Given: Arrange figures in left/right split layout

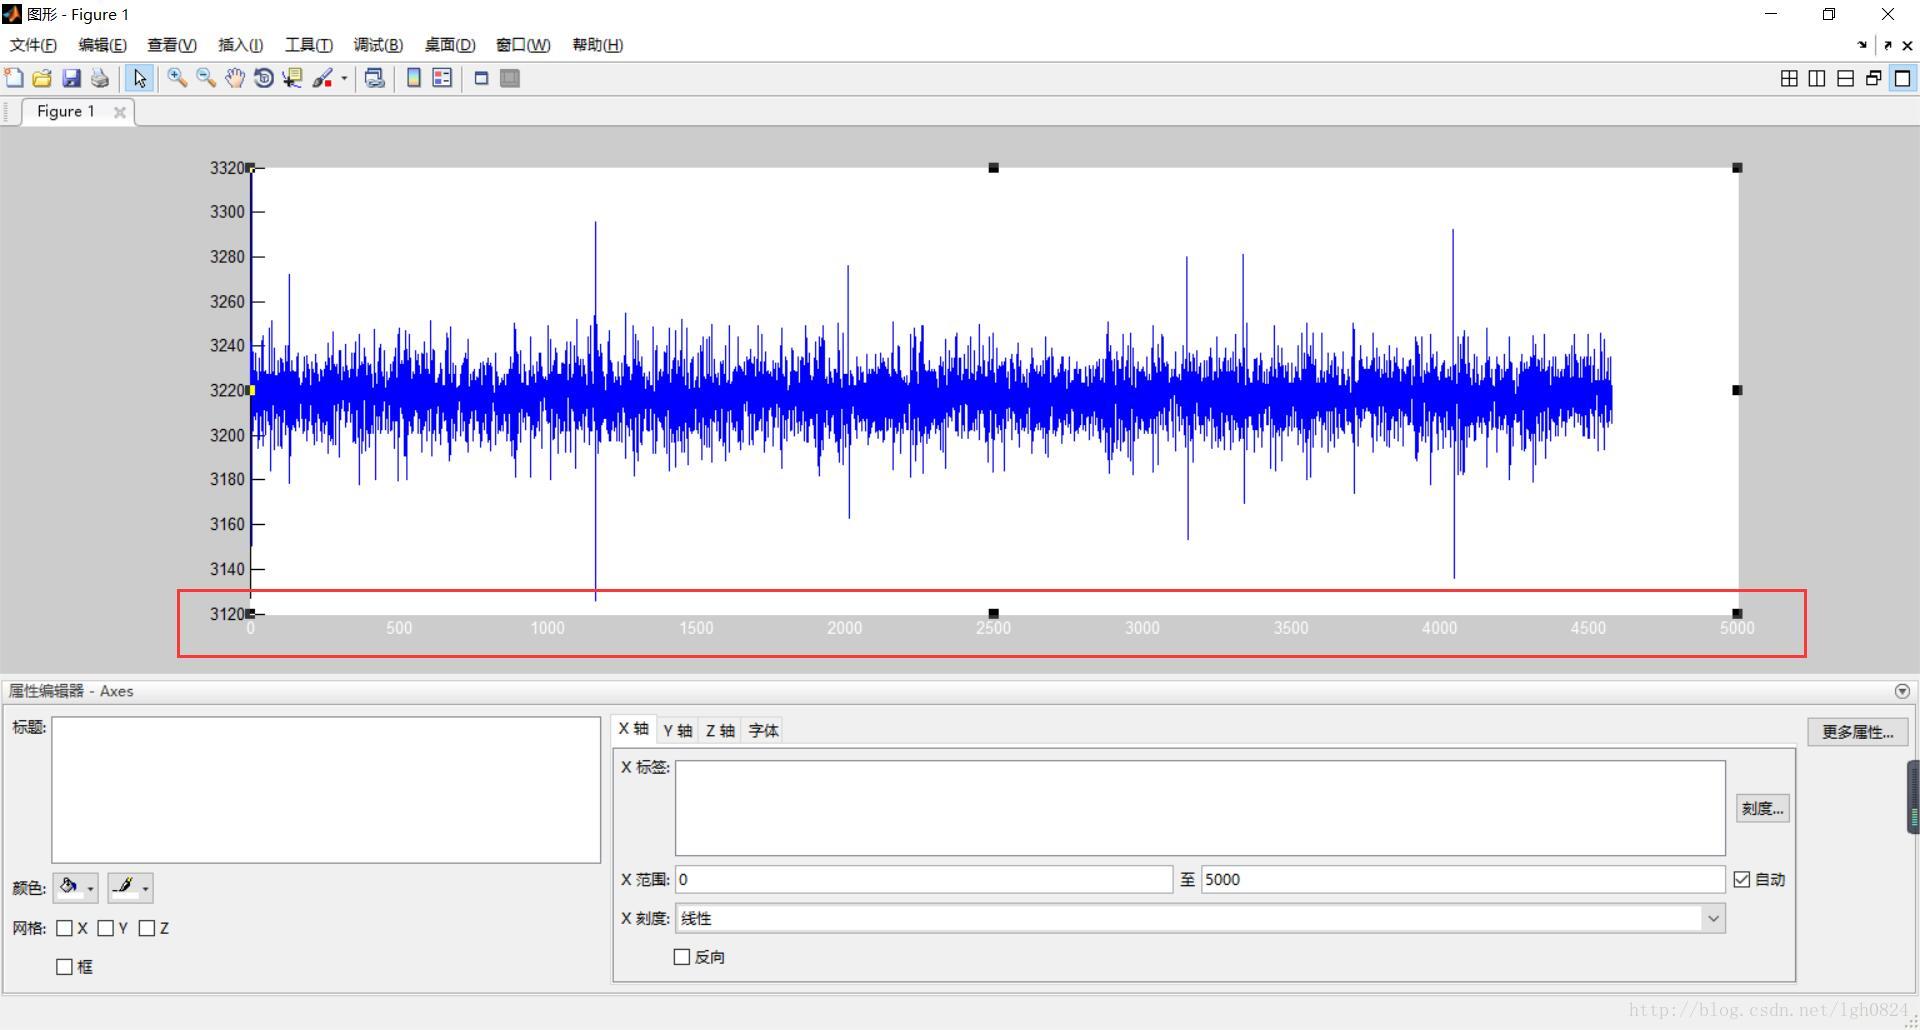Looking at the screenshot, I should (x=1817, y=78).
